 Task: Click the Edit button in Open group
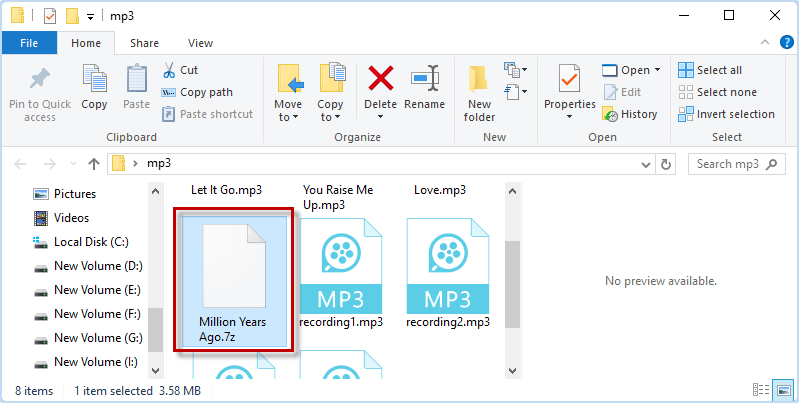[622, 92]
